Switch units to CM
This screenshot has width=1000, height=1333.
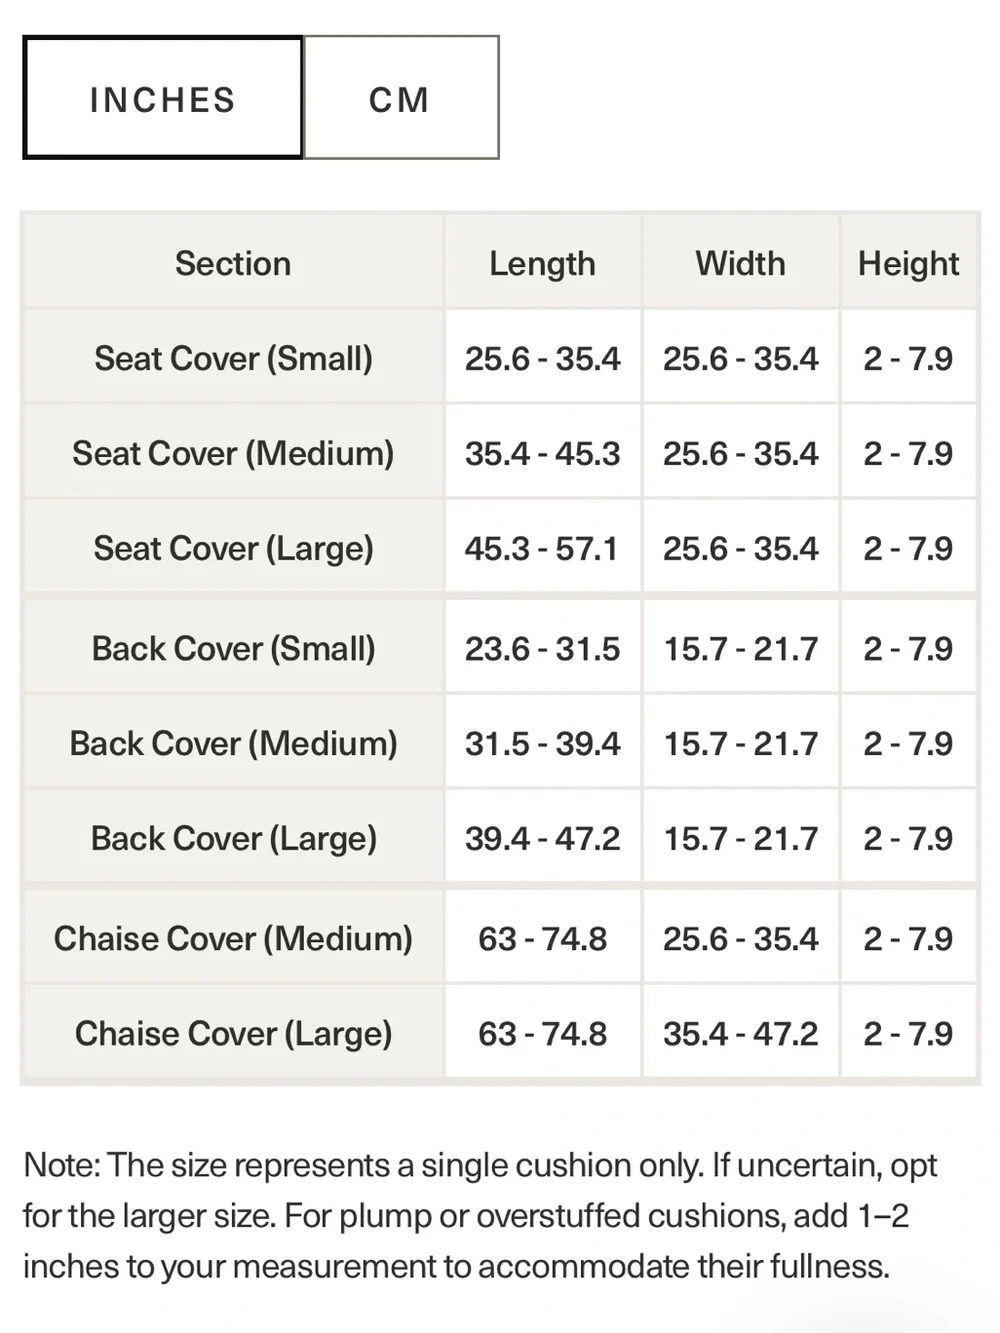point(401,98)
